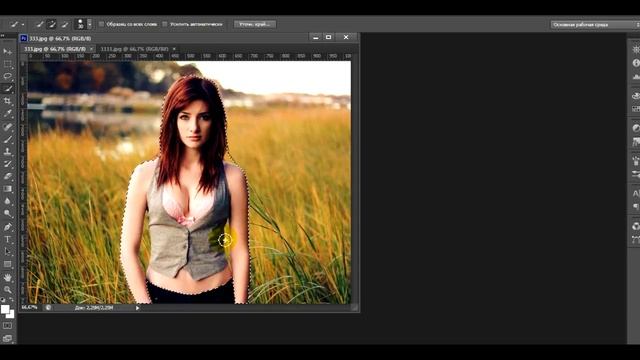The width and height of the screenshot is (640, 360).
Task: Close the 333.jpg document tab
Action: (91, 49)
